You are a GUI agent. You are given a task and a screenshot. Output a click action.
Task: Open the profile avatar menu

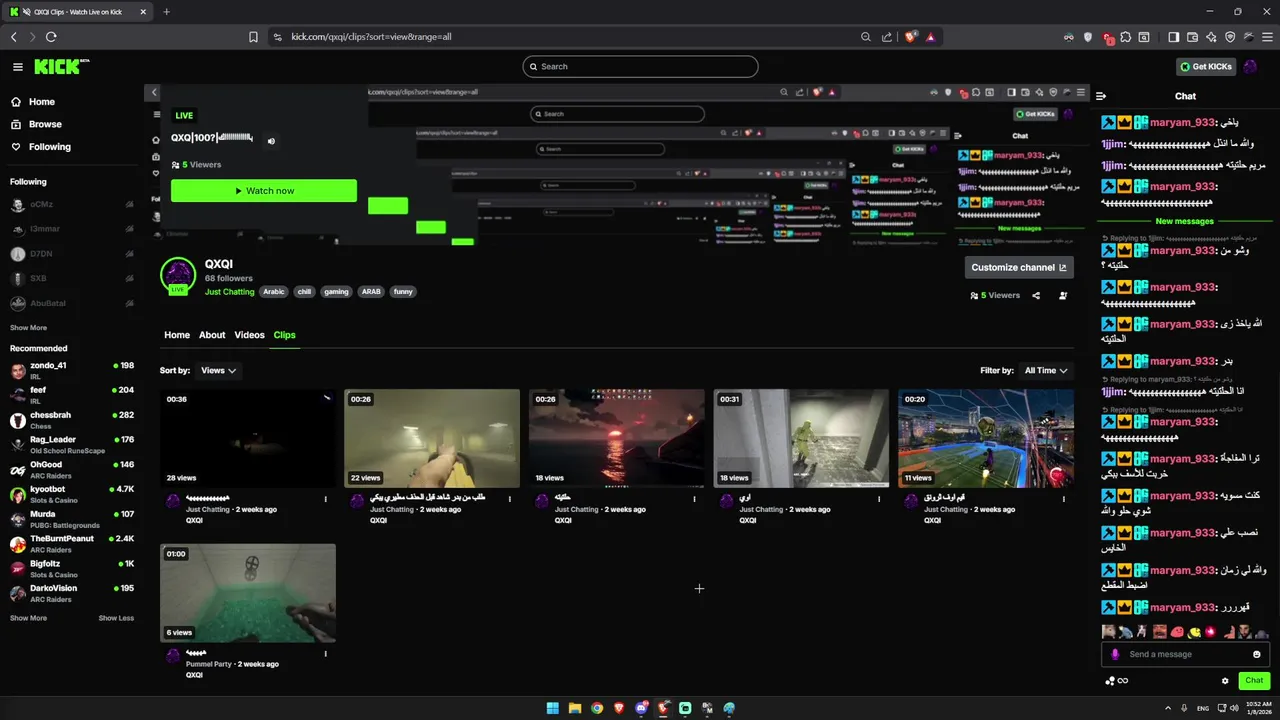1250,67
